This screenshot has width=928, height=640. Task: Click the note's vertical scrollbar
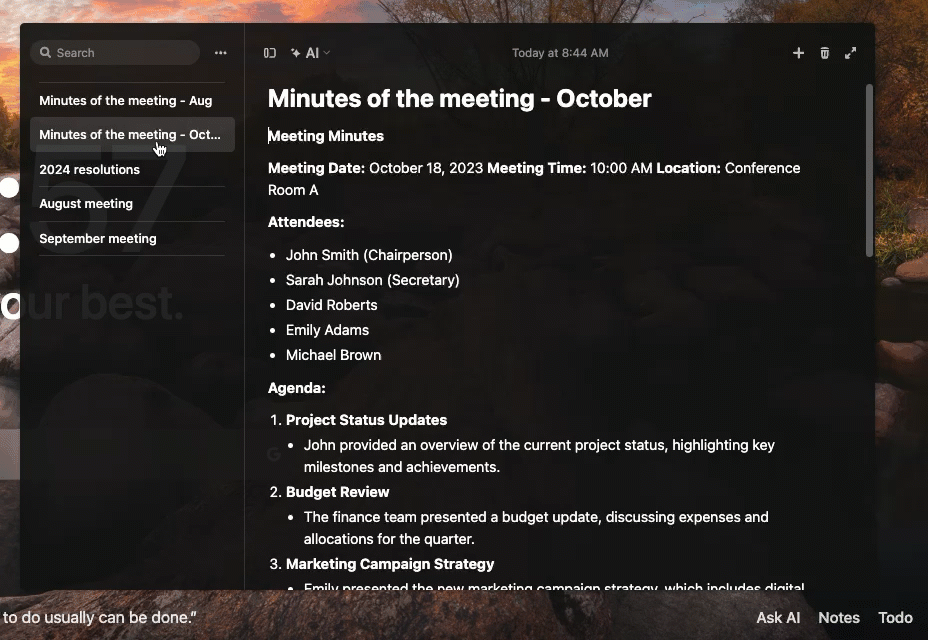869,171
